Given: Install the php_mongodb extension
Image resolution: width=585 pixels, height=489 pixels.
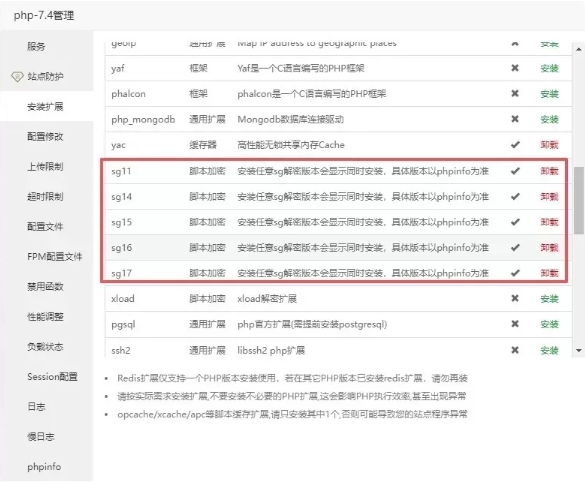Looking at the screenshot, I should point(550,119).
